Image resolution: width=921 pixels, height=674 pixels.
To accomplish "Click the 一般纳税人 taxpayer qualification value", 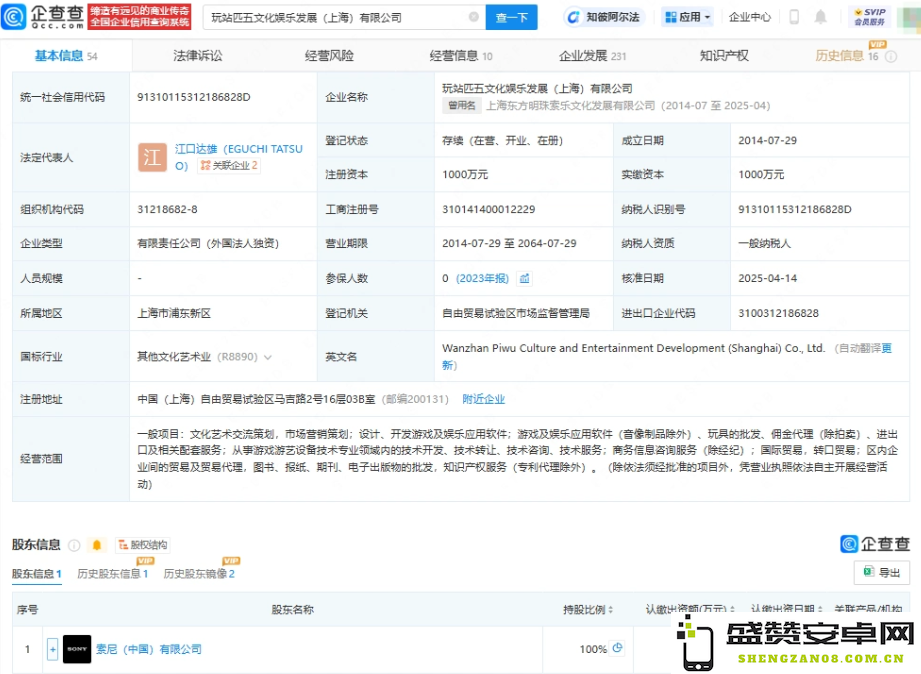I will pos(765,244).
